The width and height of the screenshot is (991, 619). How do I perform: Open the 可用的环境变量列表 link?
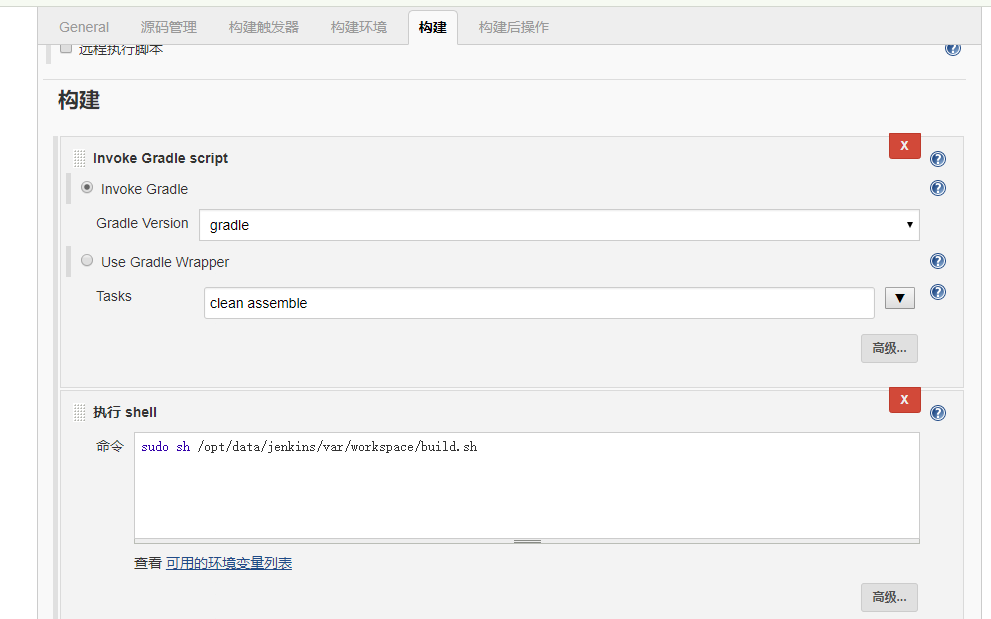click(229, 563)
